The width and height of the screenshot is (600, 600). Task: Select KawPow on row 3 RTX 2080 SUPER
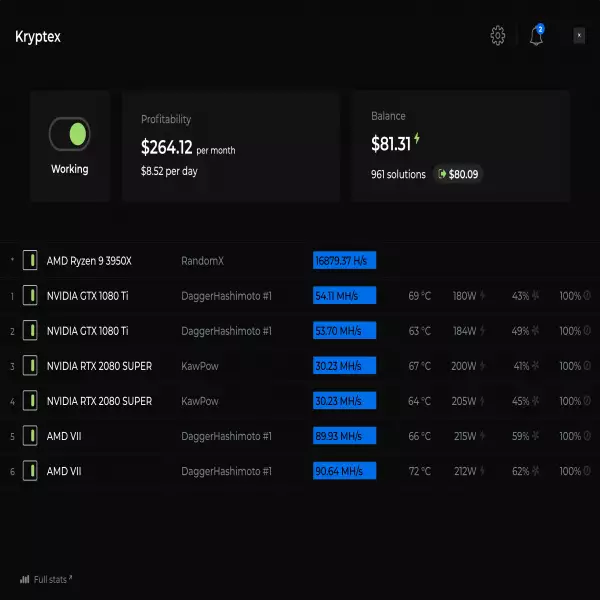click(199, 366)
